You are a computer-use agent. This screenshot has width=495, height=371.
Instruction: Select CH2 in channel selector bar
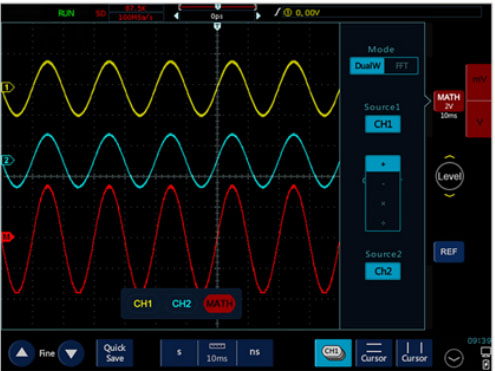(181, 304)
